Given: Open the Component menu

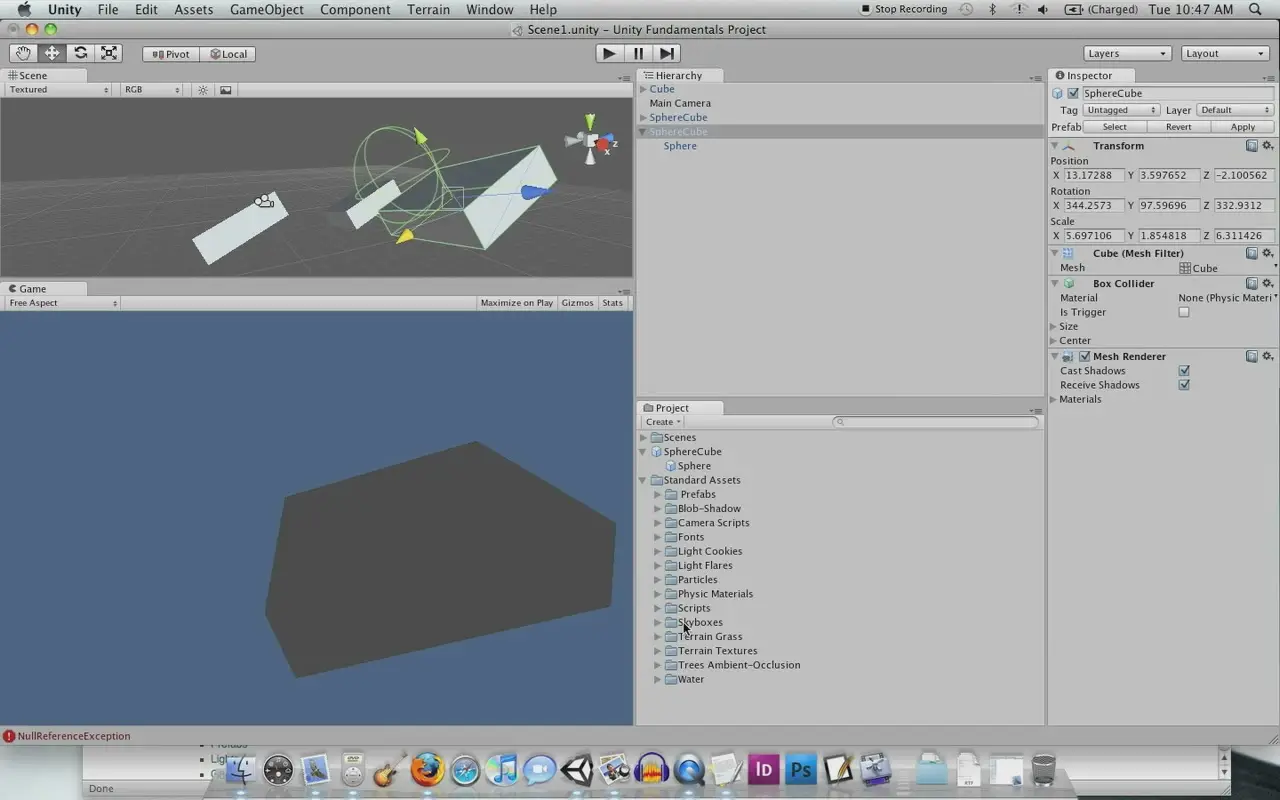Looking at the screenshot, I should (355, 9).
